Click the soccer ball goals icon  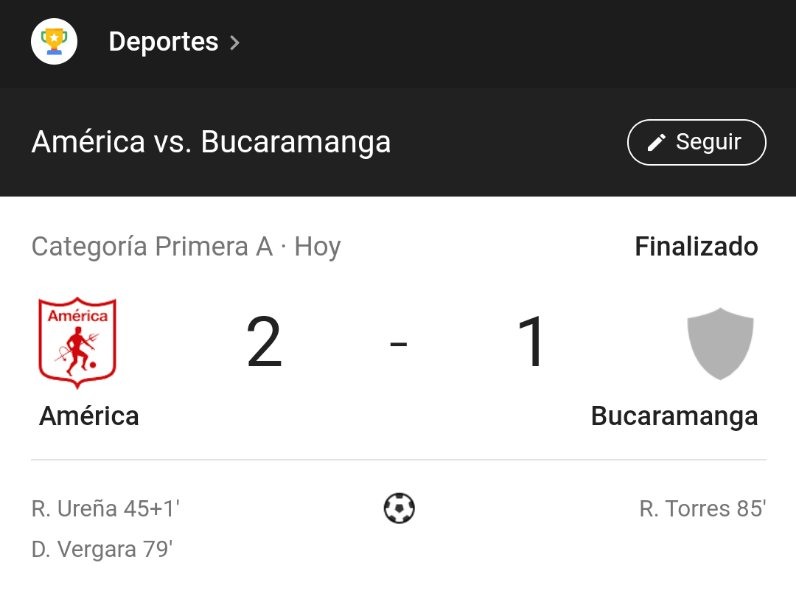tap(399, 508)
